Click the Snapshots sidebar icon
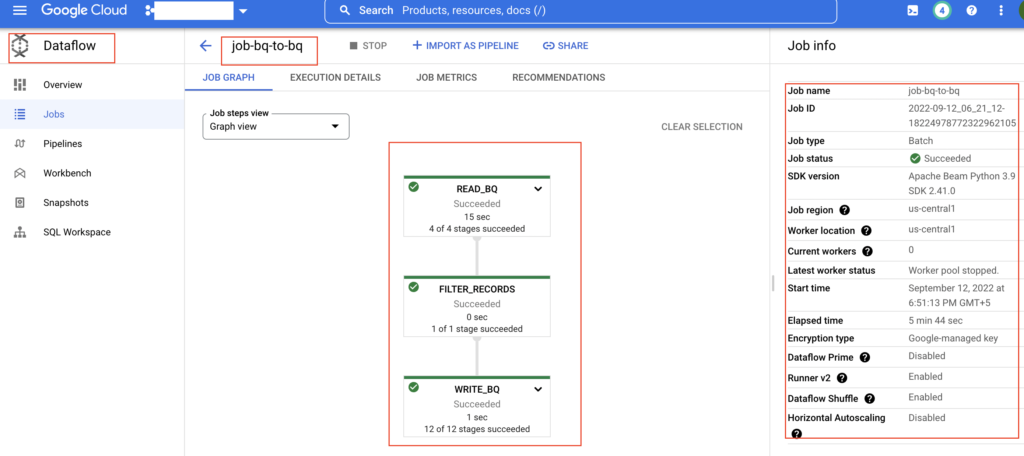 point(20,203)
